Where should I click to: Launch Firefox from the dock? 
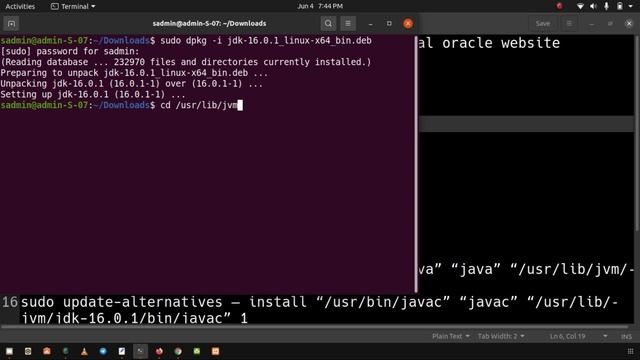(159, 351)
